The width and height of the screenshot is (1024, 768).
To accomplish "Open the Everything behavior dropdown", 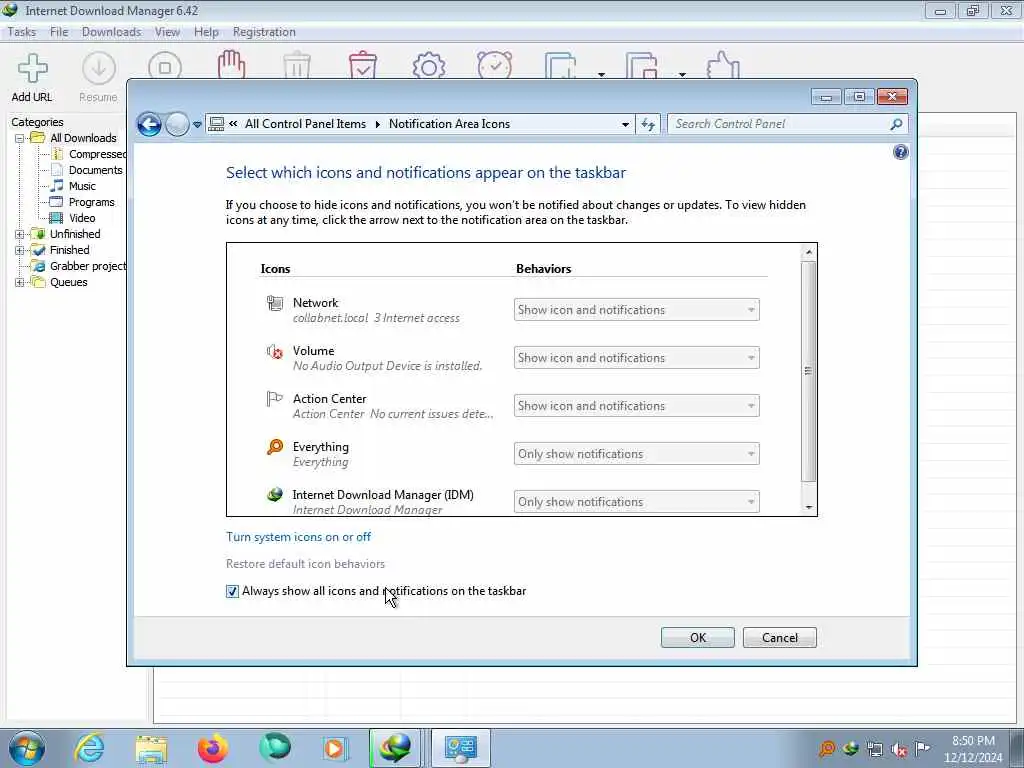I will (637, 454).
